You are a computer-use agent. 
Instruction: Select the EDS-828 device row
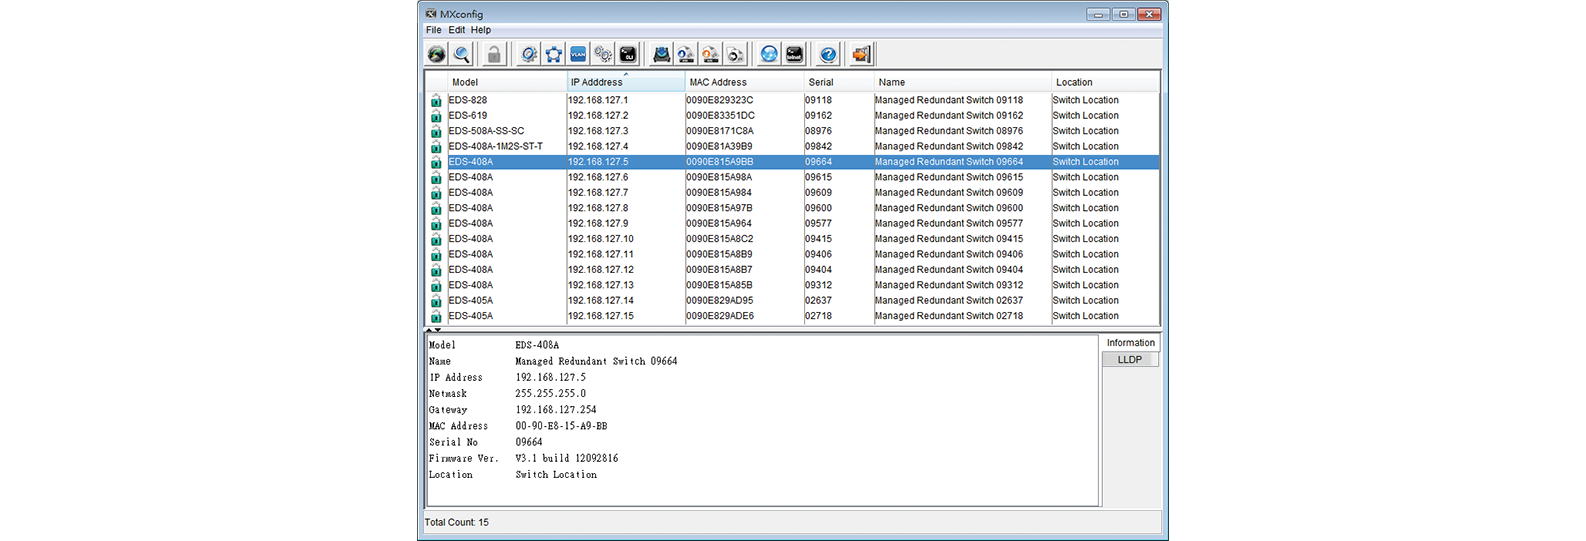click(793, 100)
